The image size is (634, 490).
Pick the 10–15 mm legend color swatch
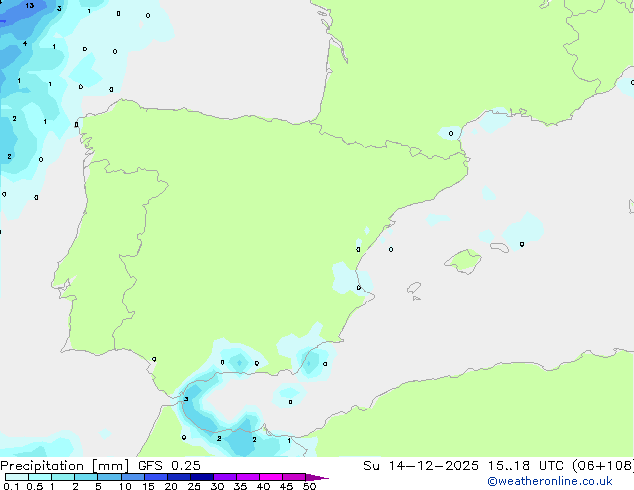[133, 477]
